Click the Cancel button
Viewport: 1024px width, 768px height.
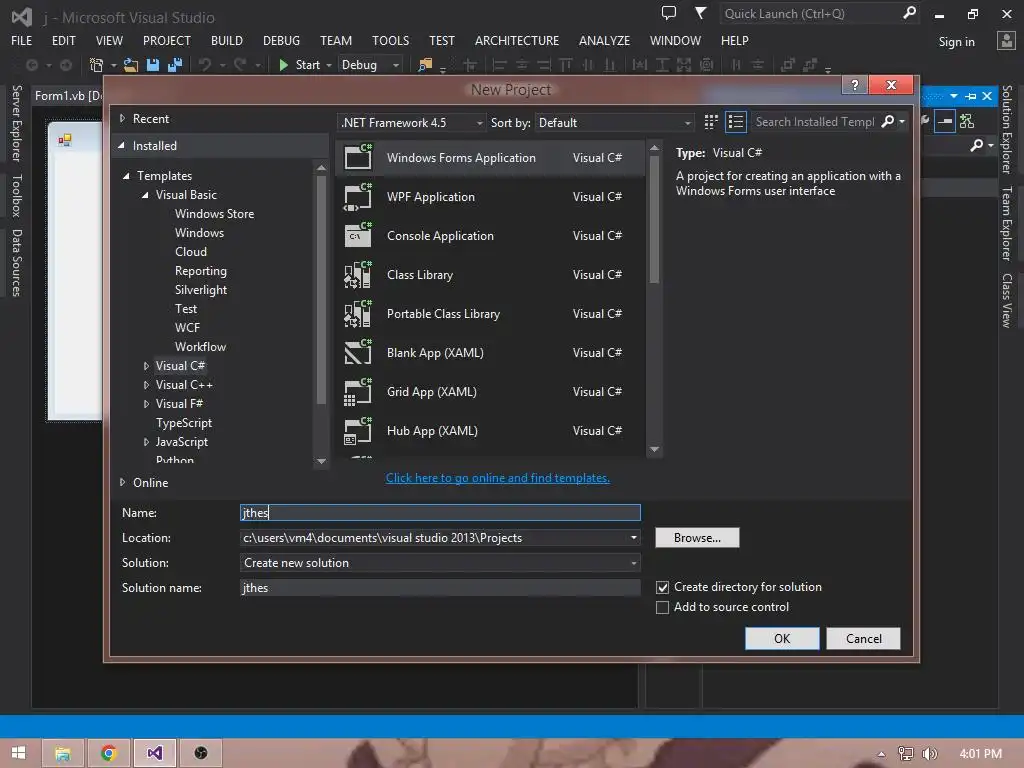pyautogui.click(x=863, y=639)
